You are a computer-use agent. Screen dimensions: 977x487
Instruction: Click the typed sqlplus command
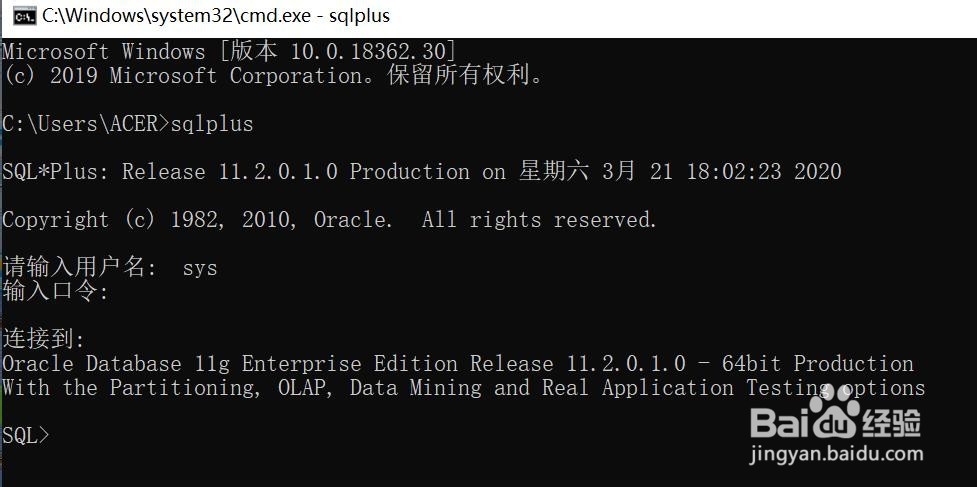pyautogui.click(x=212, y=124)
